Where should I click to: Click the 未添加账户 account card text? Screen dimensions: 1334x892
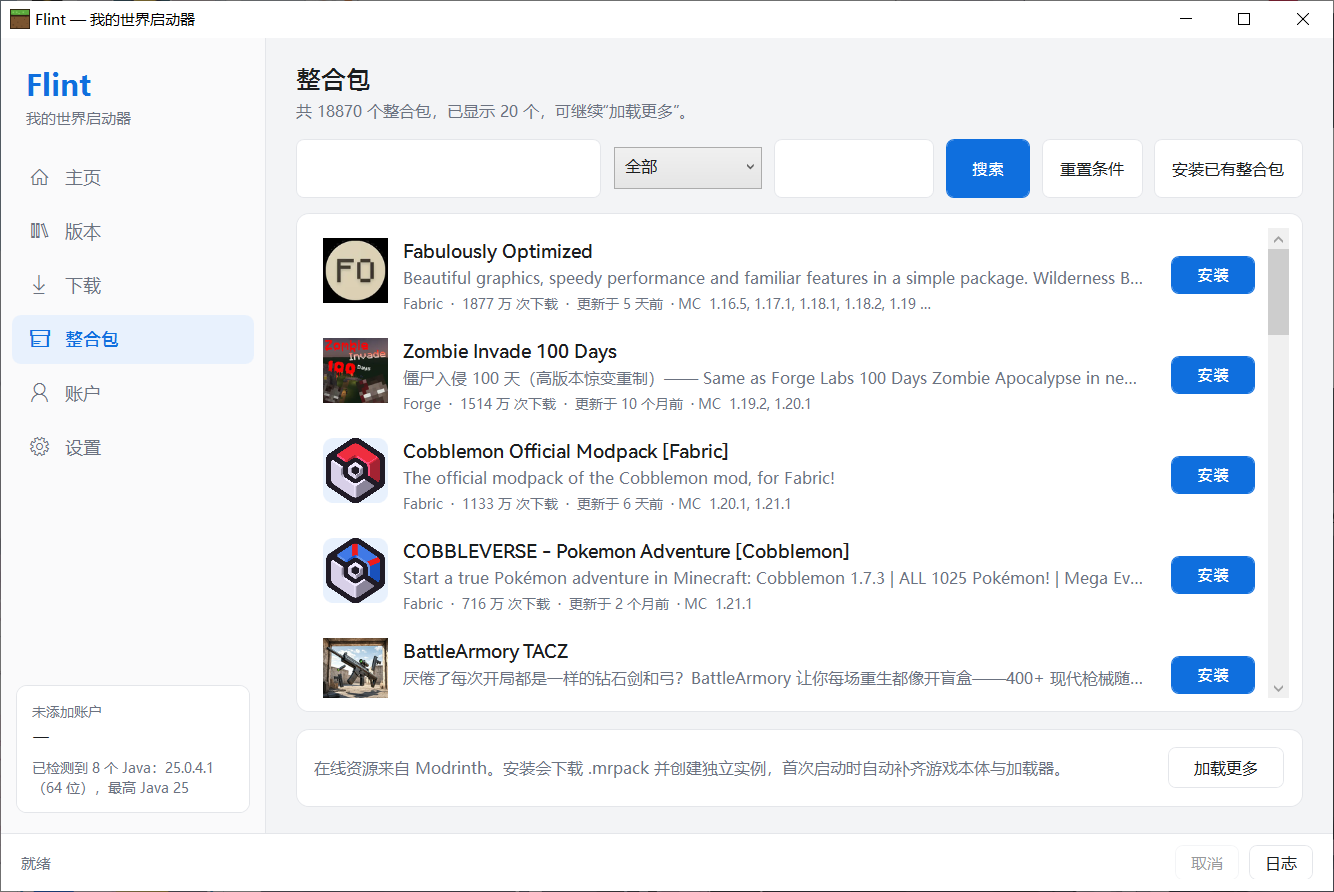[x=67, y=712]
